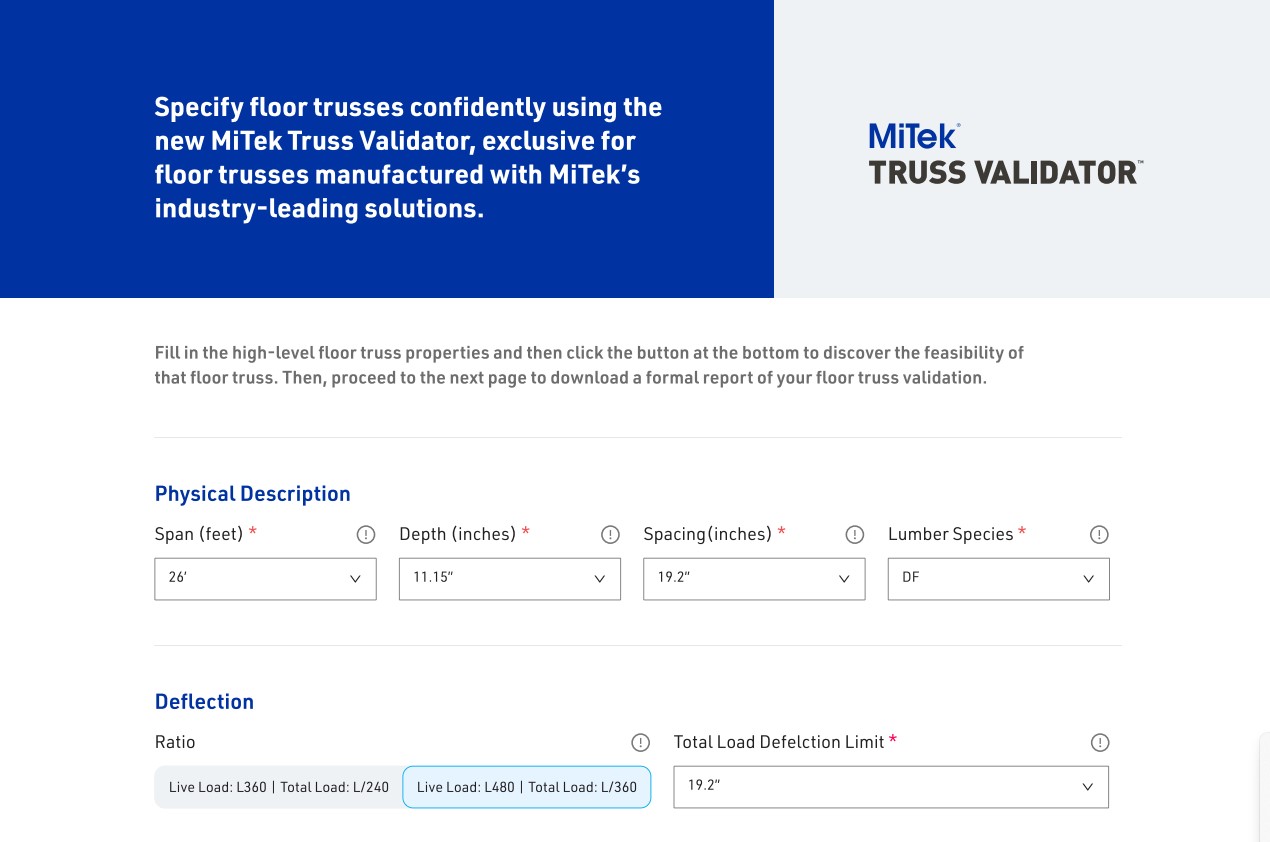Click the info icon next to Depth (inches)

[610, 535]
